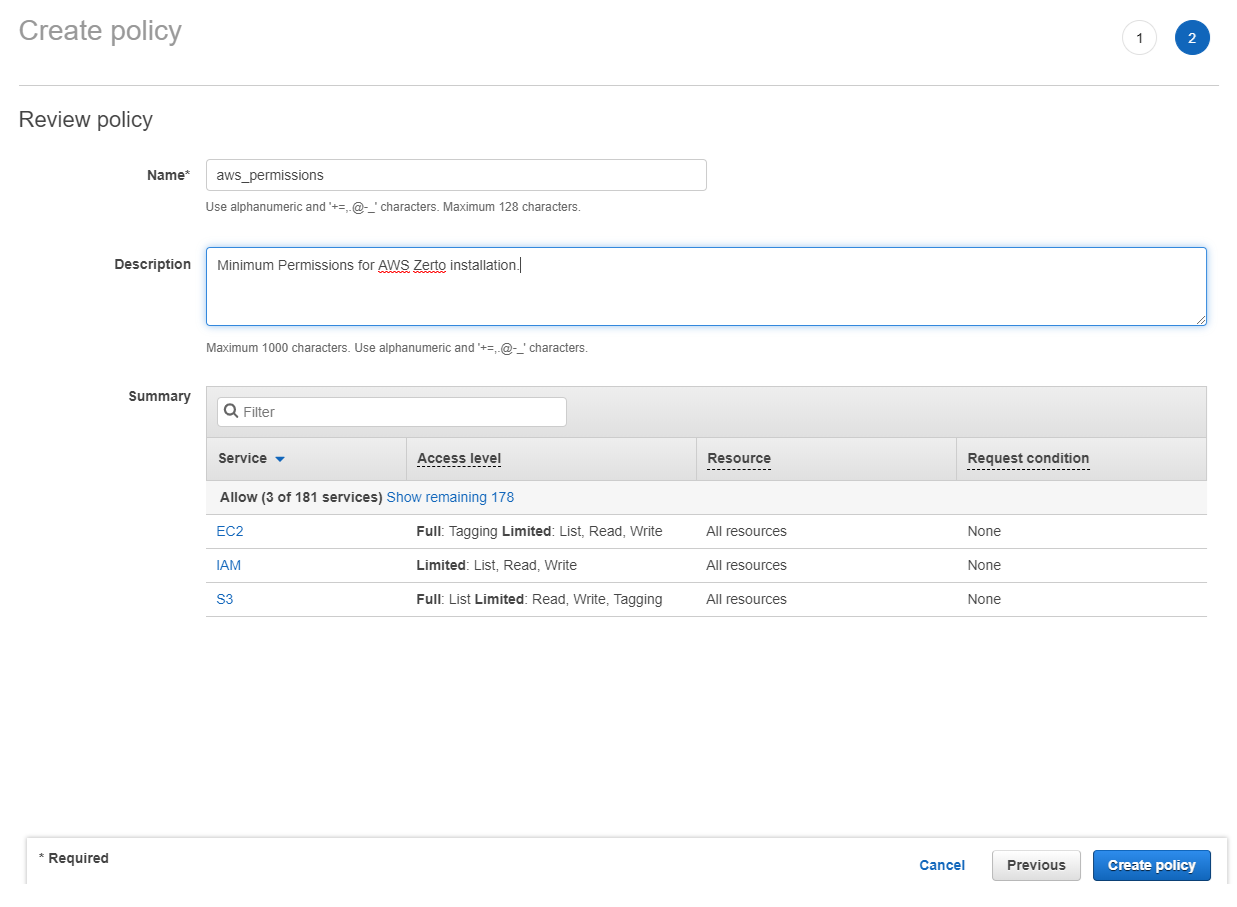The height and width of the screenshot is (907, 1237).
Task: Click the Create policy button
Action: point(1152,865)
